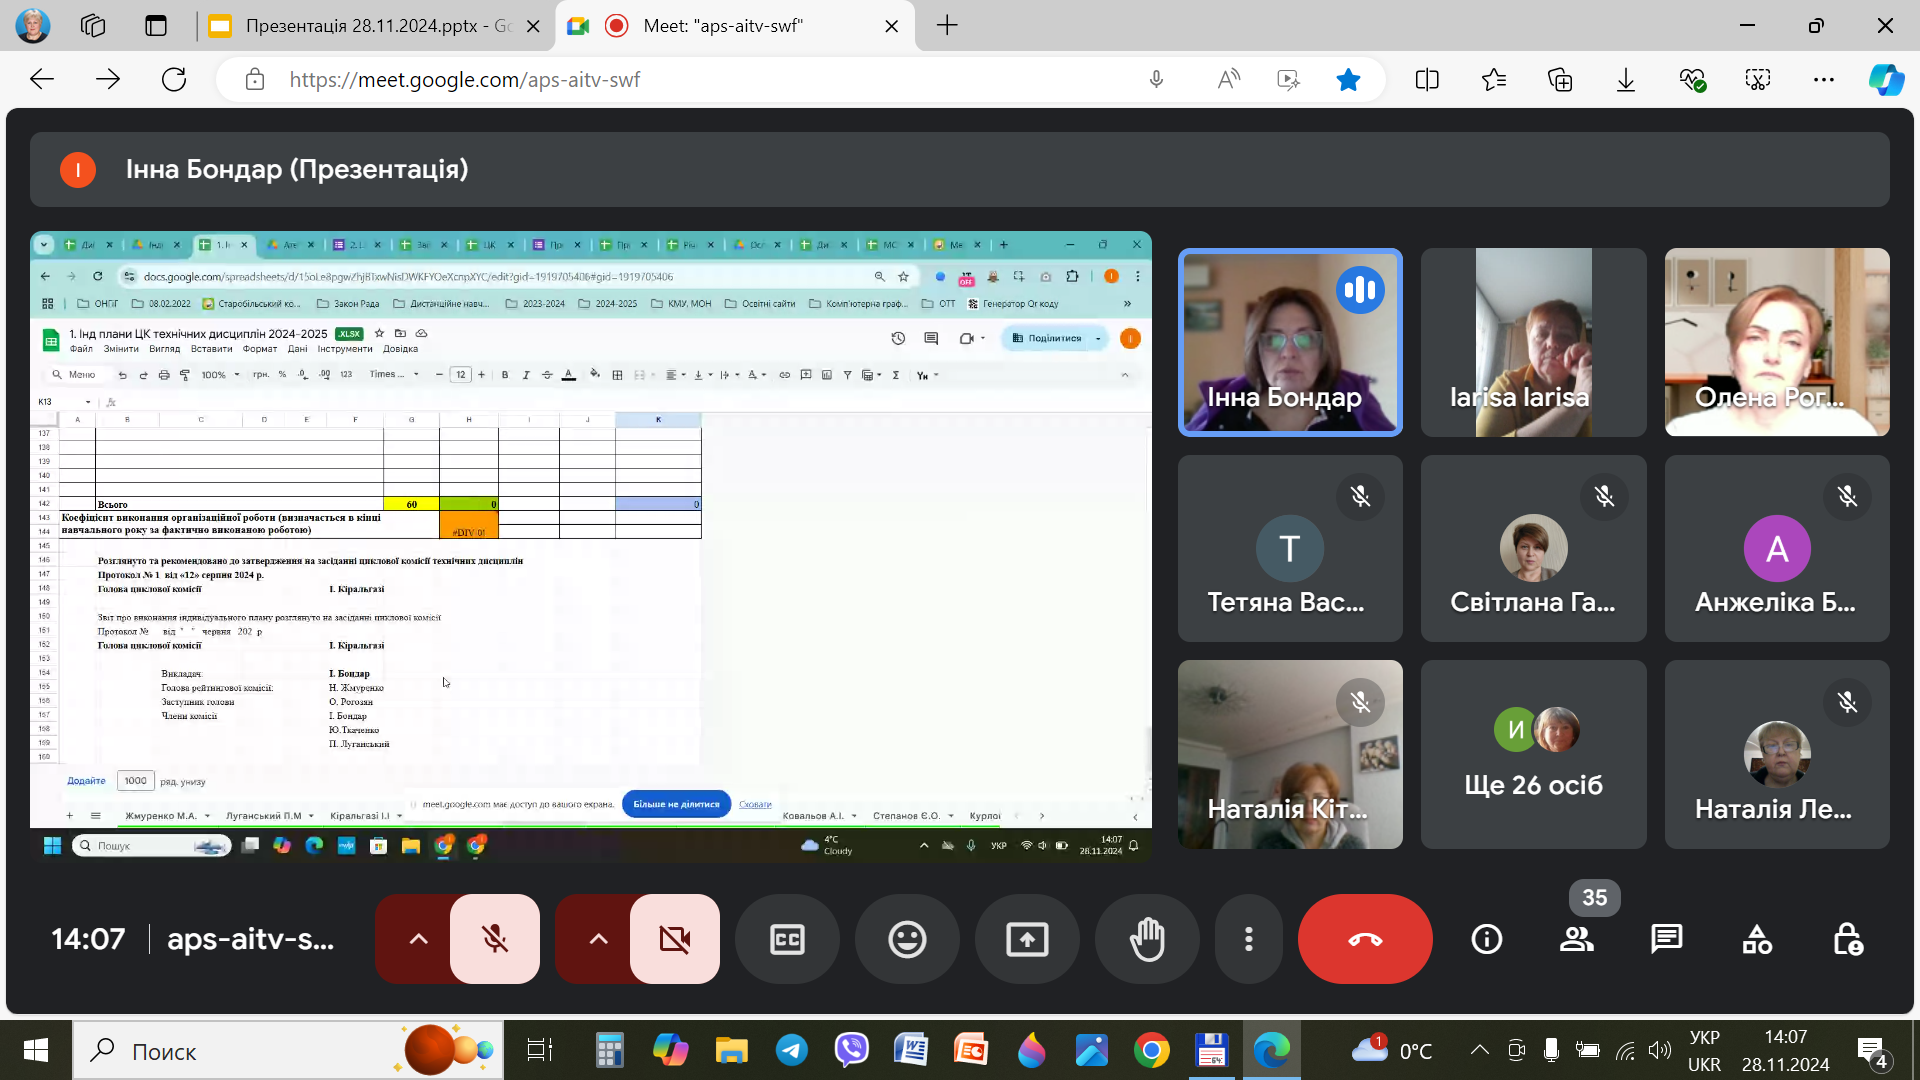Open Chrome from the taskbar
Screen dimensions: 1920x1080
pyautogui.click(x=1152, y=1050)
